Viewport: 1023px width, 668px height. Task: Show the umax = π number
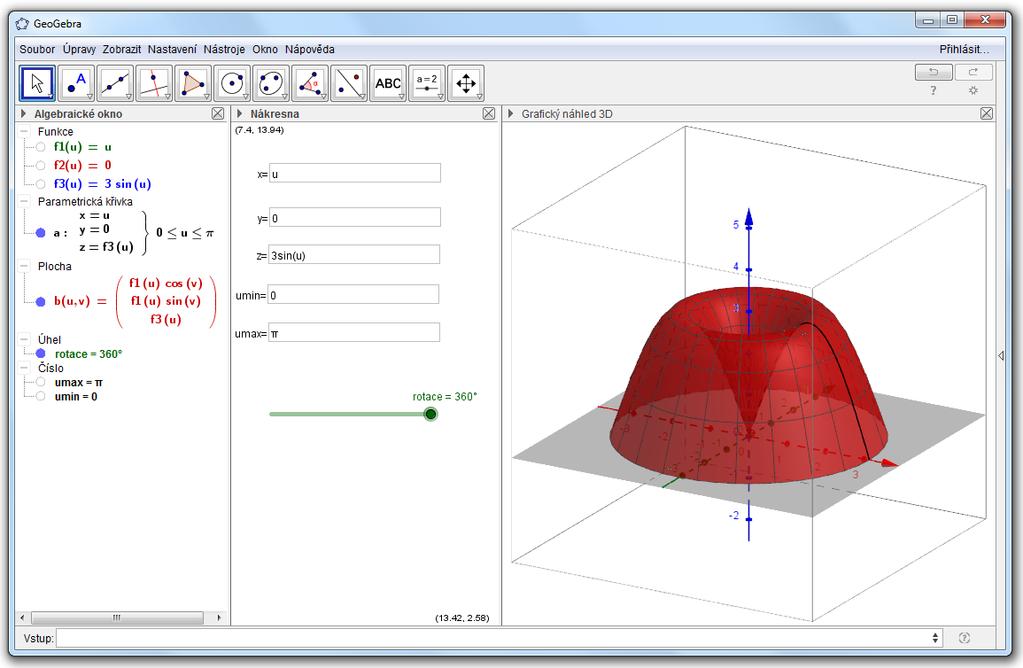(x=40, y=382)
